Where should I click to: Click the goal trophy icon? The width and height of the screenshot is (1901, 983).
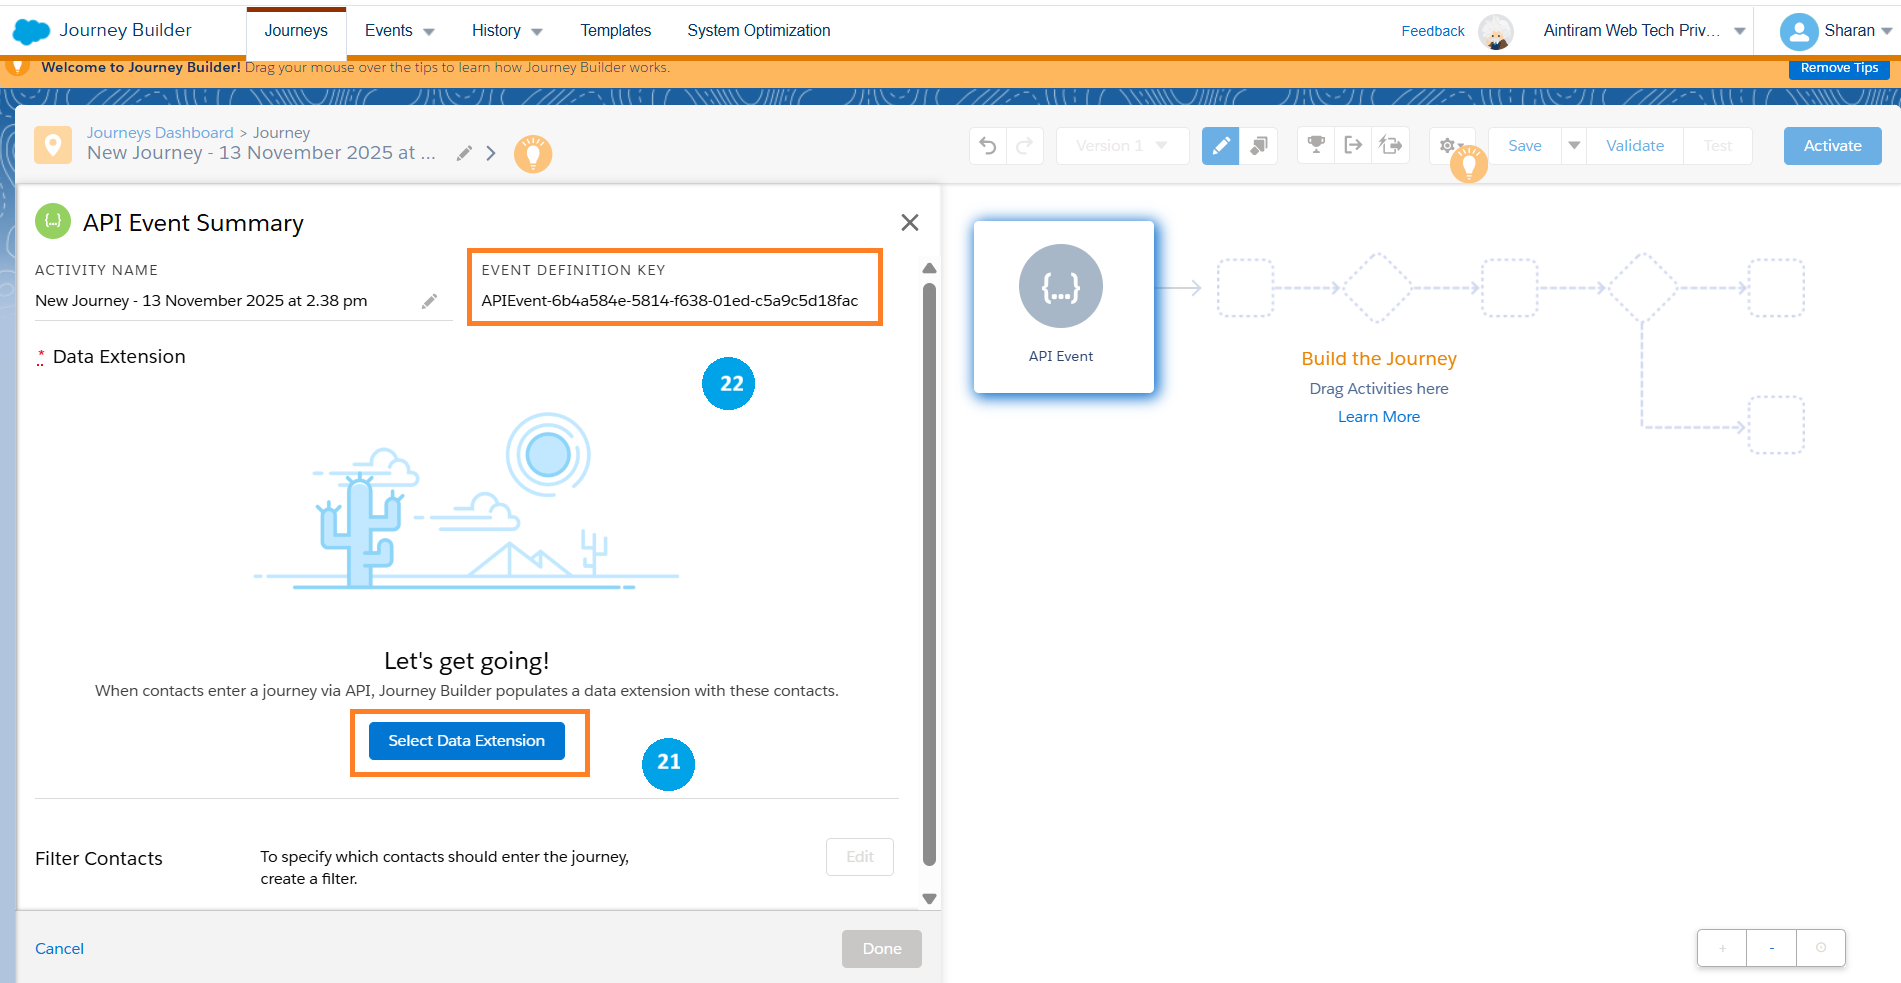tap(1316, 145)
